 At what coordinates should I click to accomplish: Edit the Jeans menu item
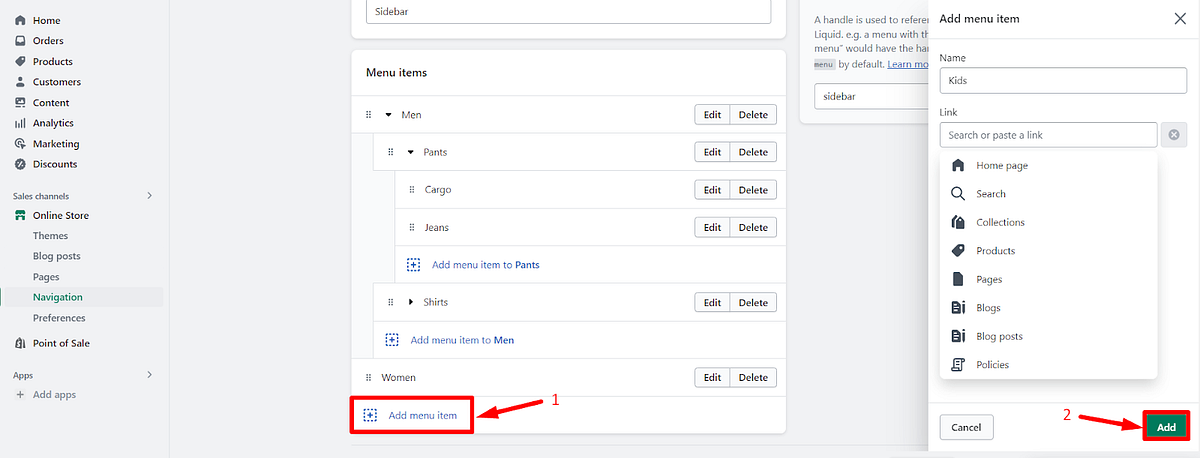click(x=712, y=227)
